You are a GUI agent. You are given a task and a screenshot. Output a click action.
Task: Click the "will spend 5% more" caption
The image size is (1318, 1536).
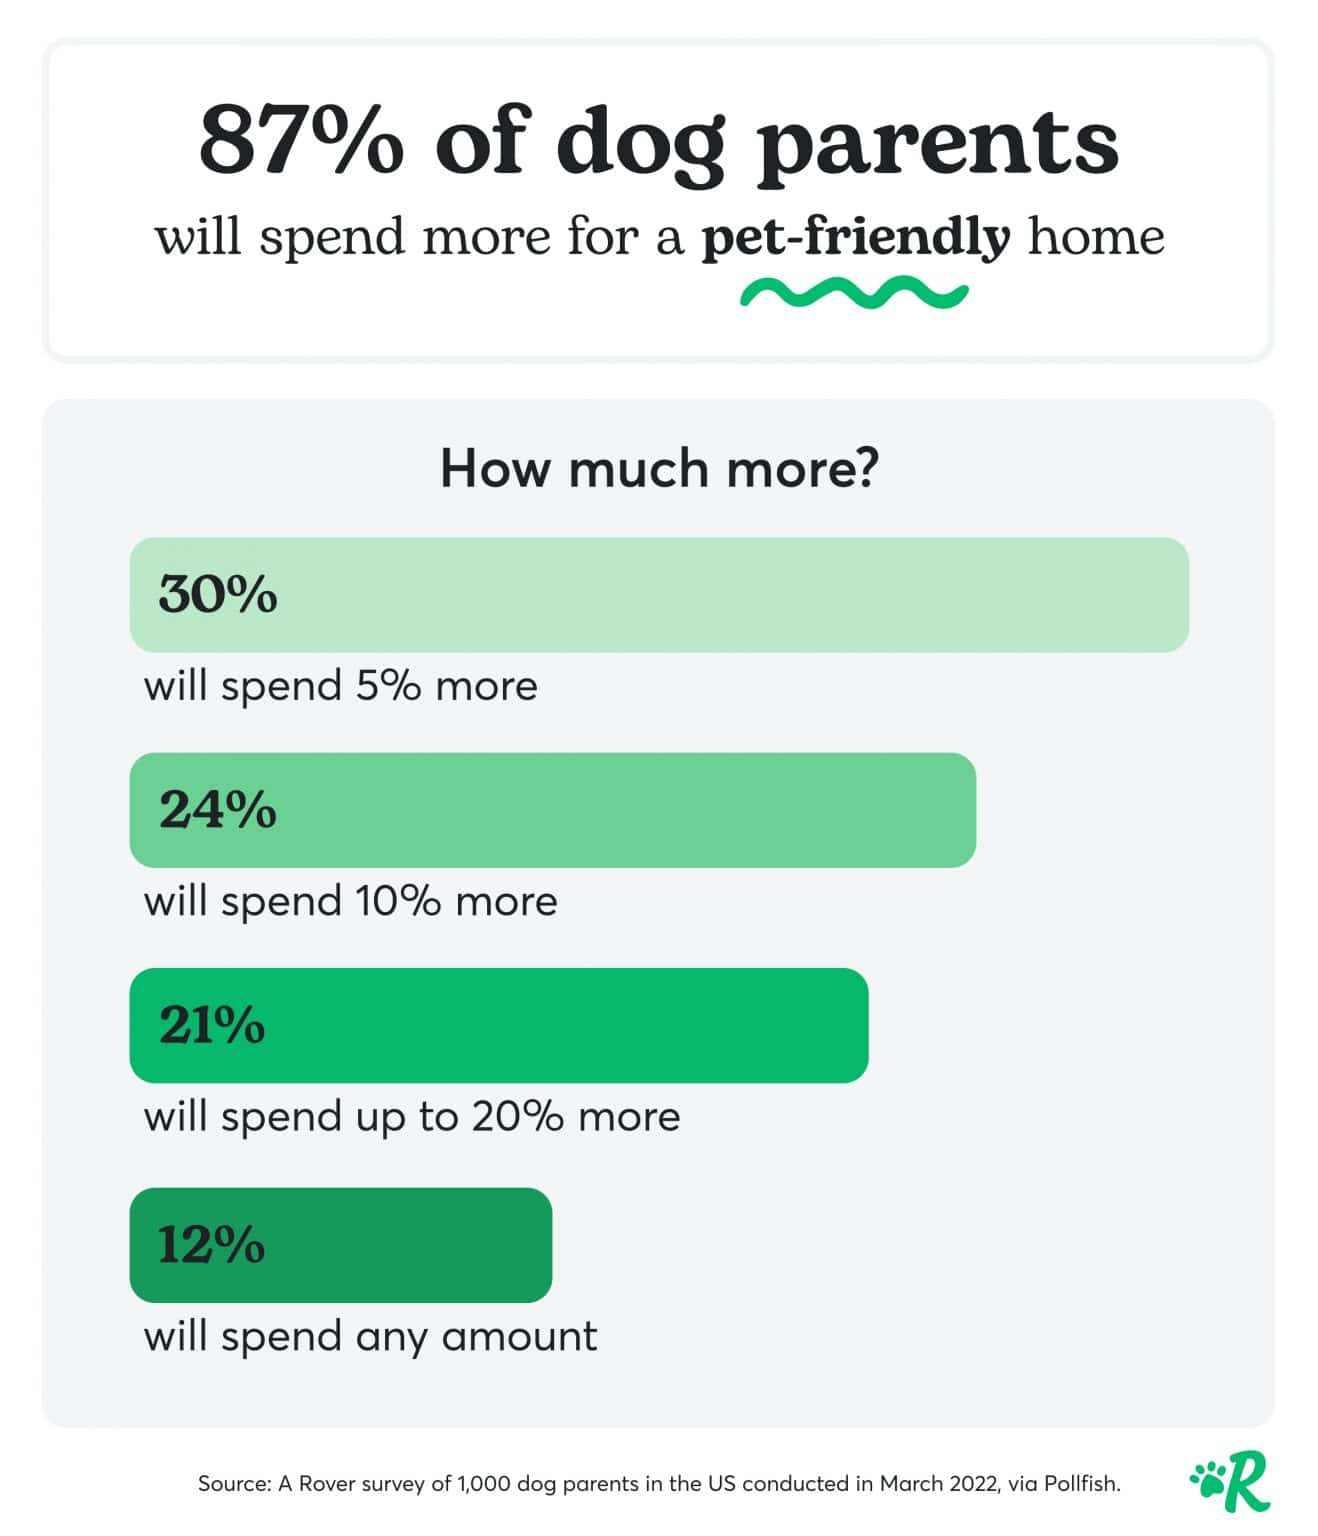pyautogui.click(x=341, y=686)
